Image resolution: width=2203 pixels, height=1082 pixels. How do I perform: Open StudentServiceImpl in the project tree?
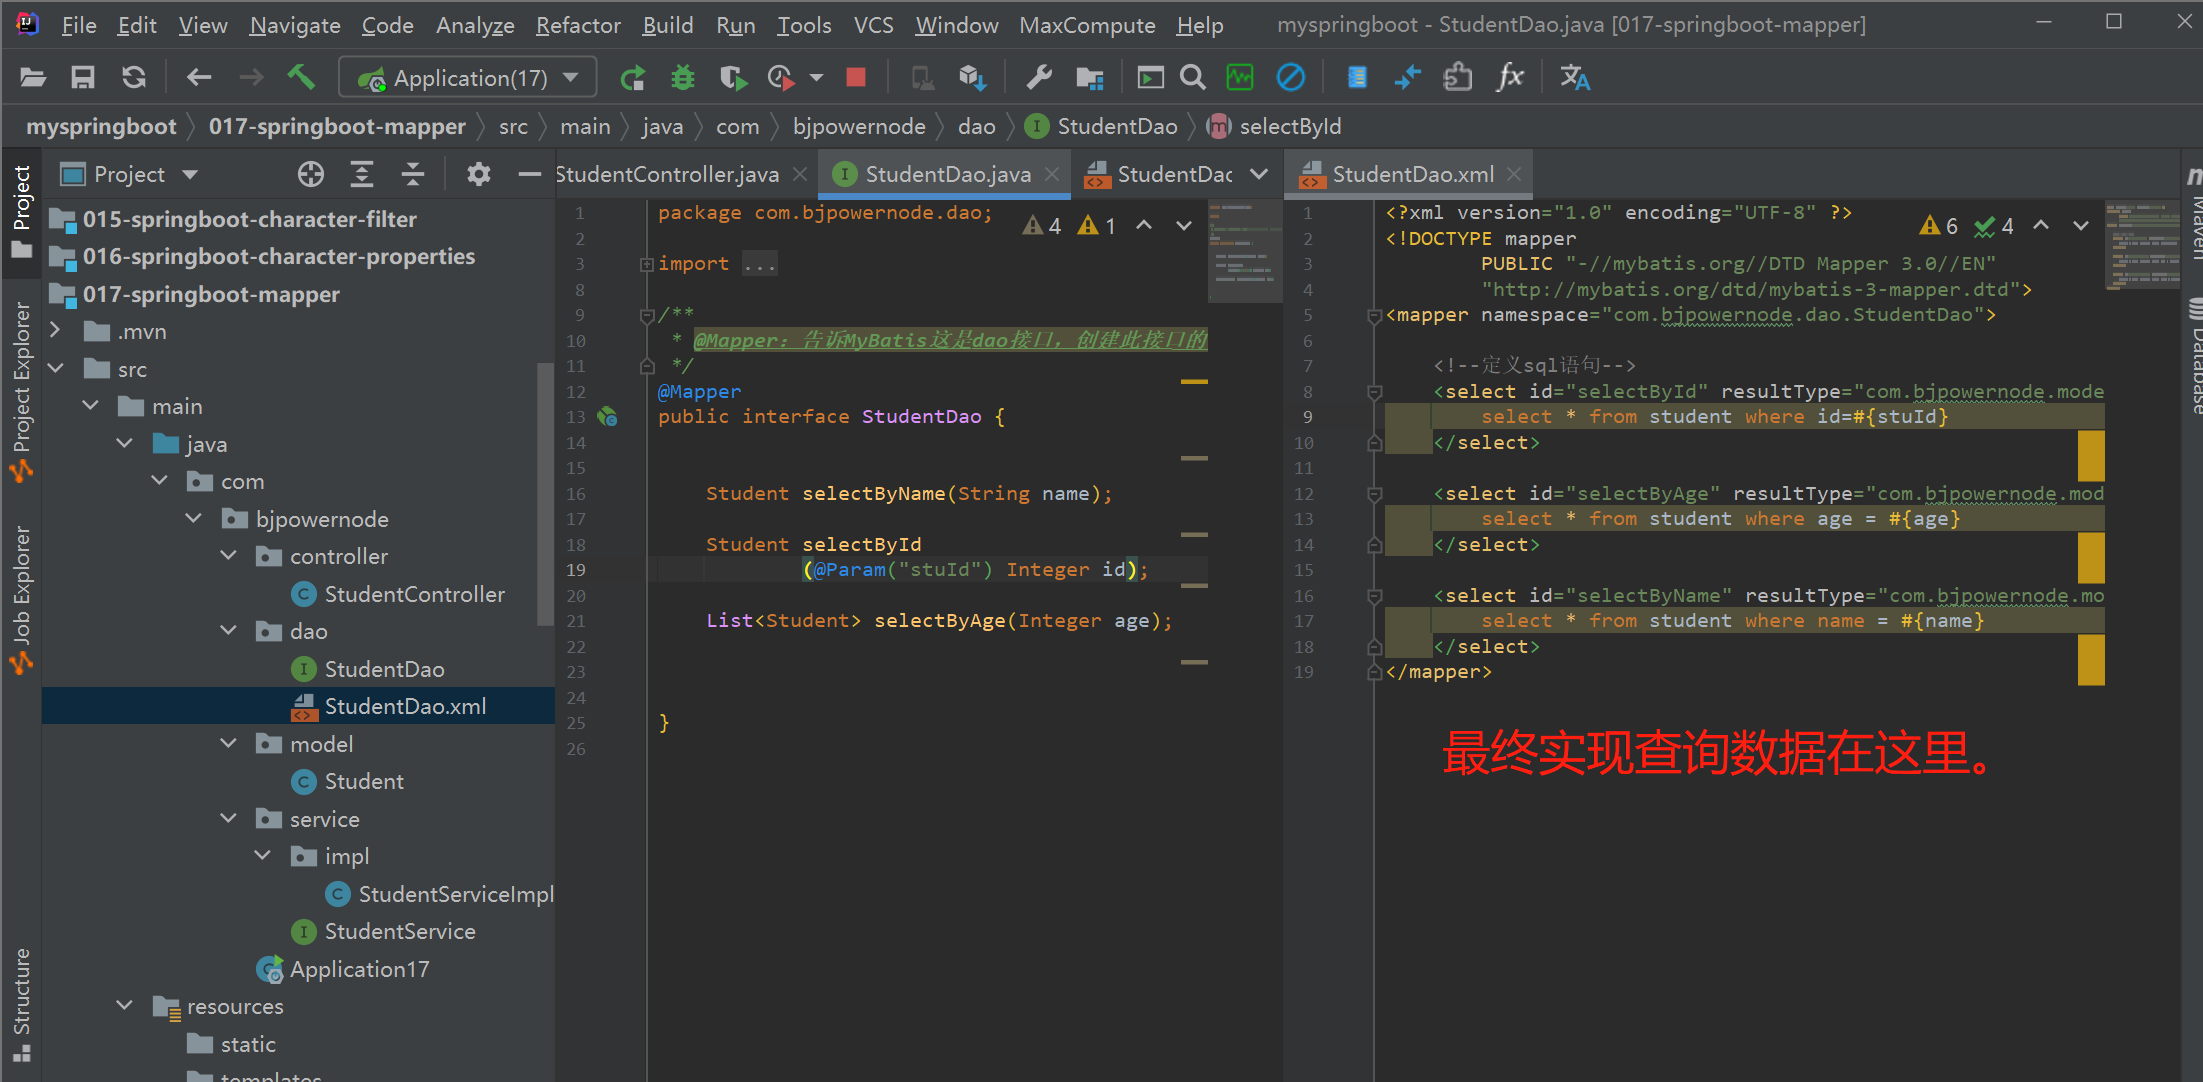pos(455,894)
